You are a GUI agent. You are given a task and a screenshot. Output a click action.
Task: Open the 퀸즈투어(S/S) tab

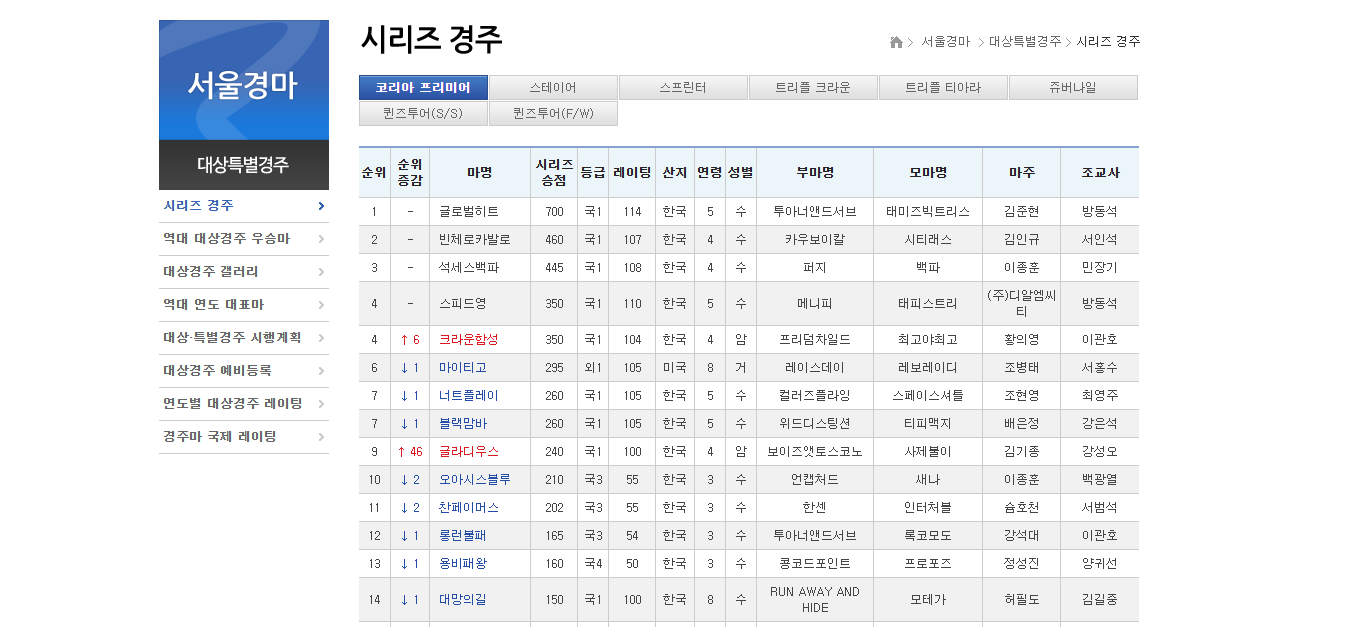pyautogui.click(x=423, y=114)
